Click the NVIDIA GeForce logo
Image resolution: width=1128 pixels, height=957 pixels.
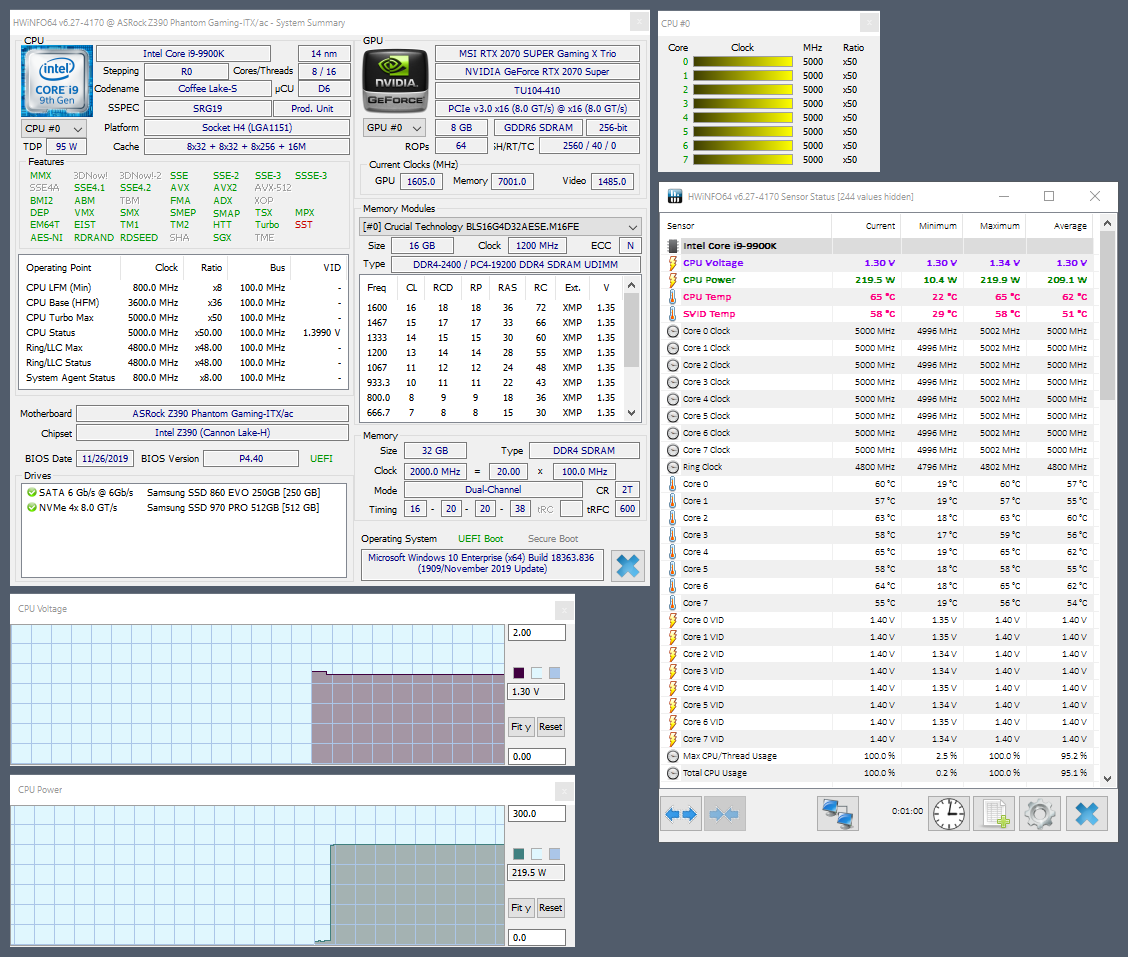[395, 81]
